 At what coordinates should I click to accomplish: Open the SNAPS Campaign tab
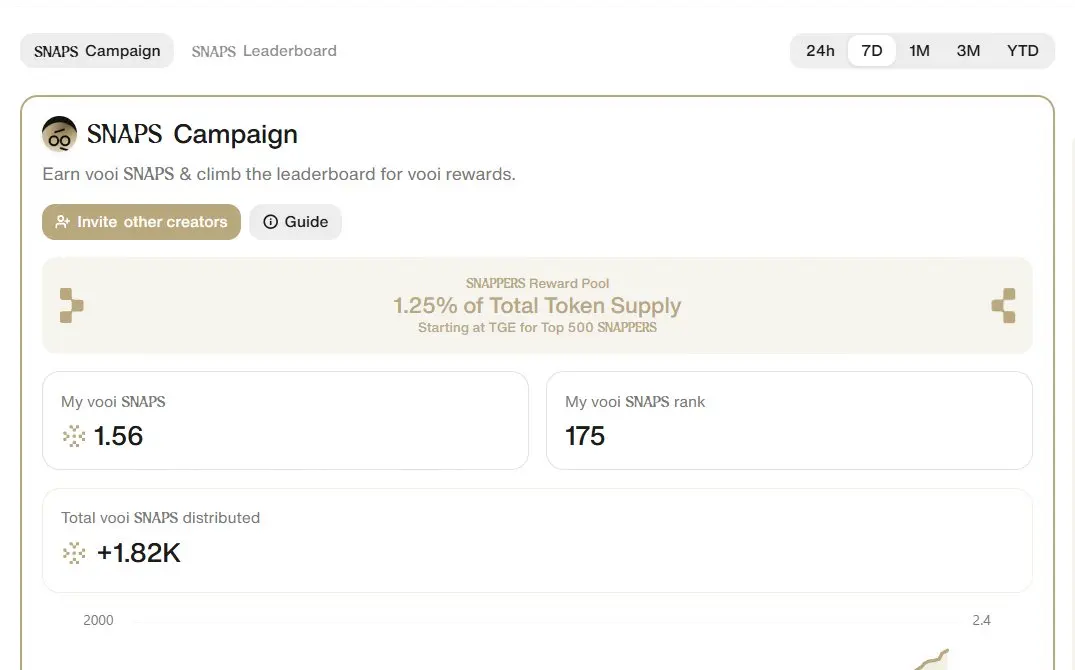pyautogui.click(x=97, y=51)
